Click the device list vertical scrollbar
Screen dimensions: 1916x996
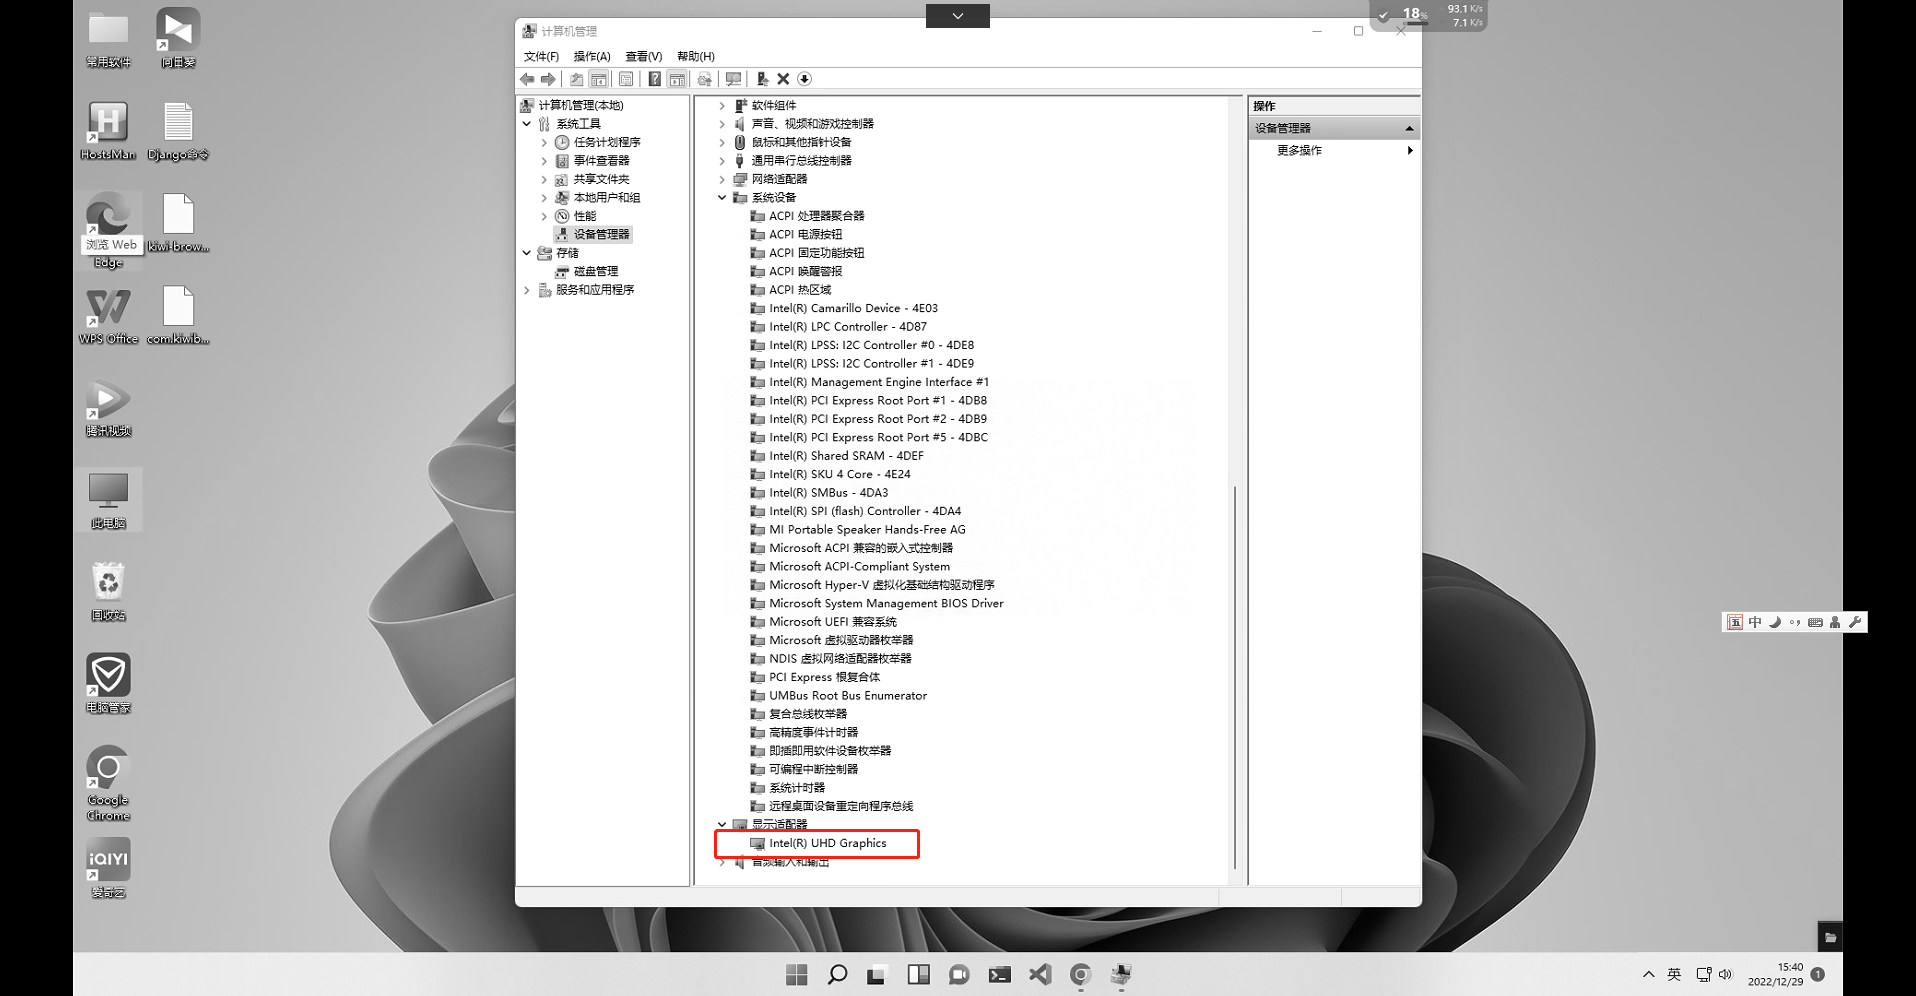click(x=1236, y=676)
